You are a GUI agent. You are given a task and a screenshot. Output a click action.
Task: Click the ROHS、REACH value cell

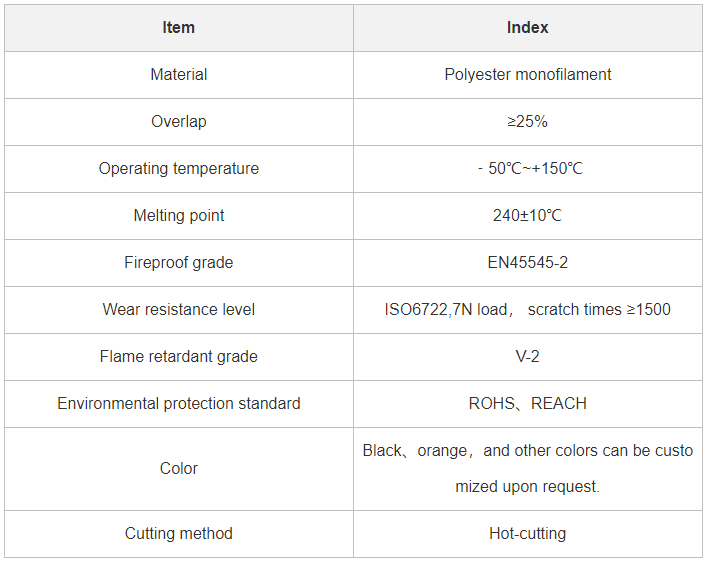(528, 404)
